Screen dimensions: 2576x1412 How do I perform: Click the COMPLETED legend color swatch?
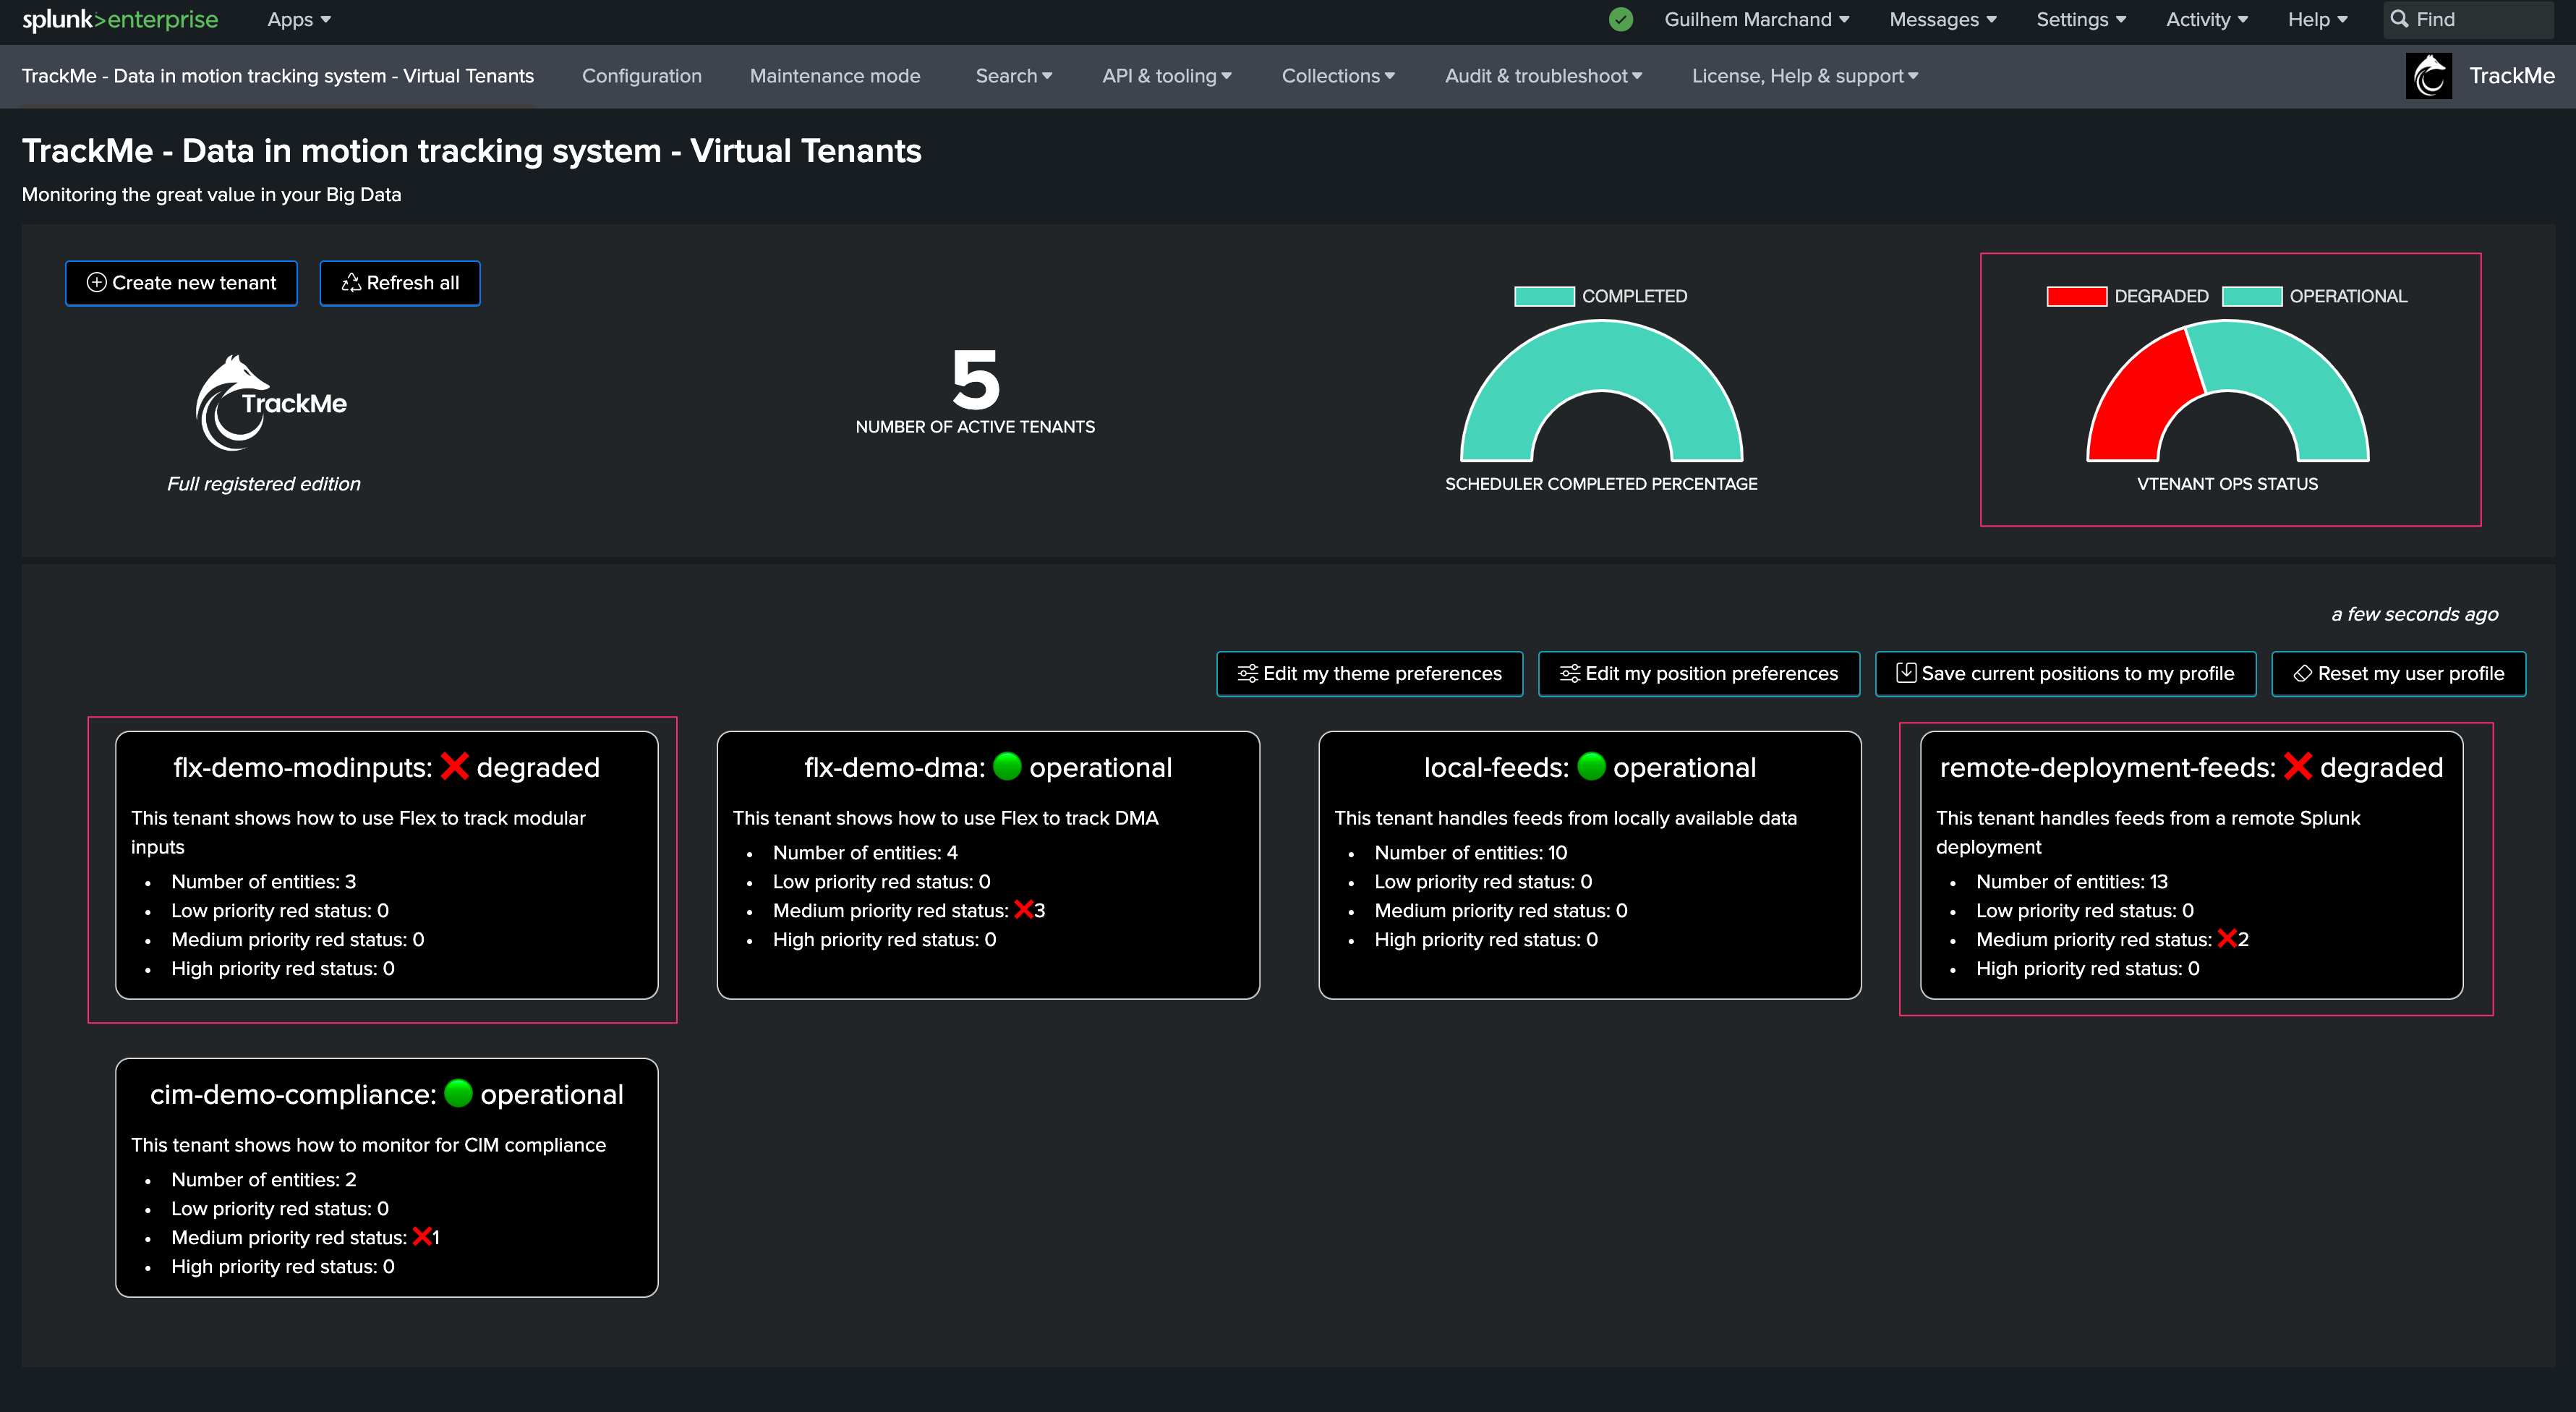coord(1544,296)
